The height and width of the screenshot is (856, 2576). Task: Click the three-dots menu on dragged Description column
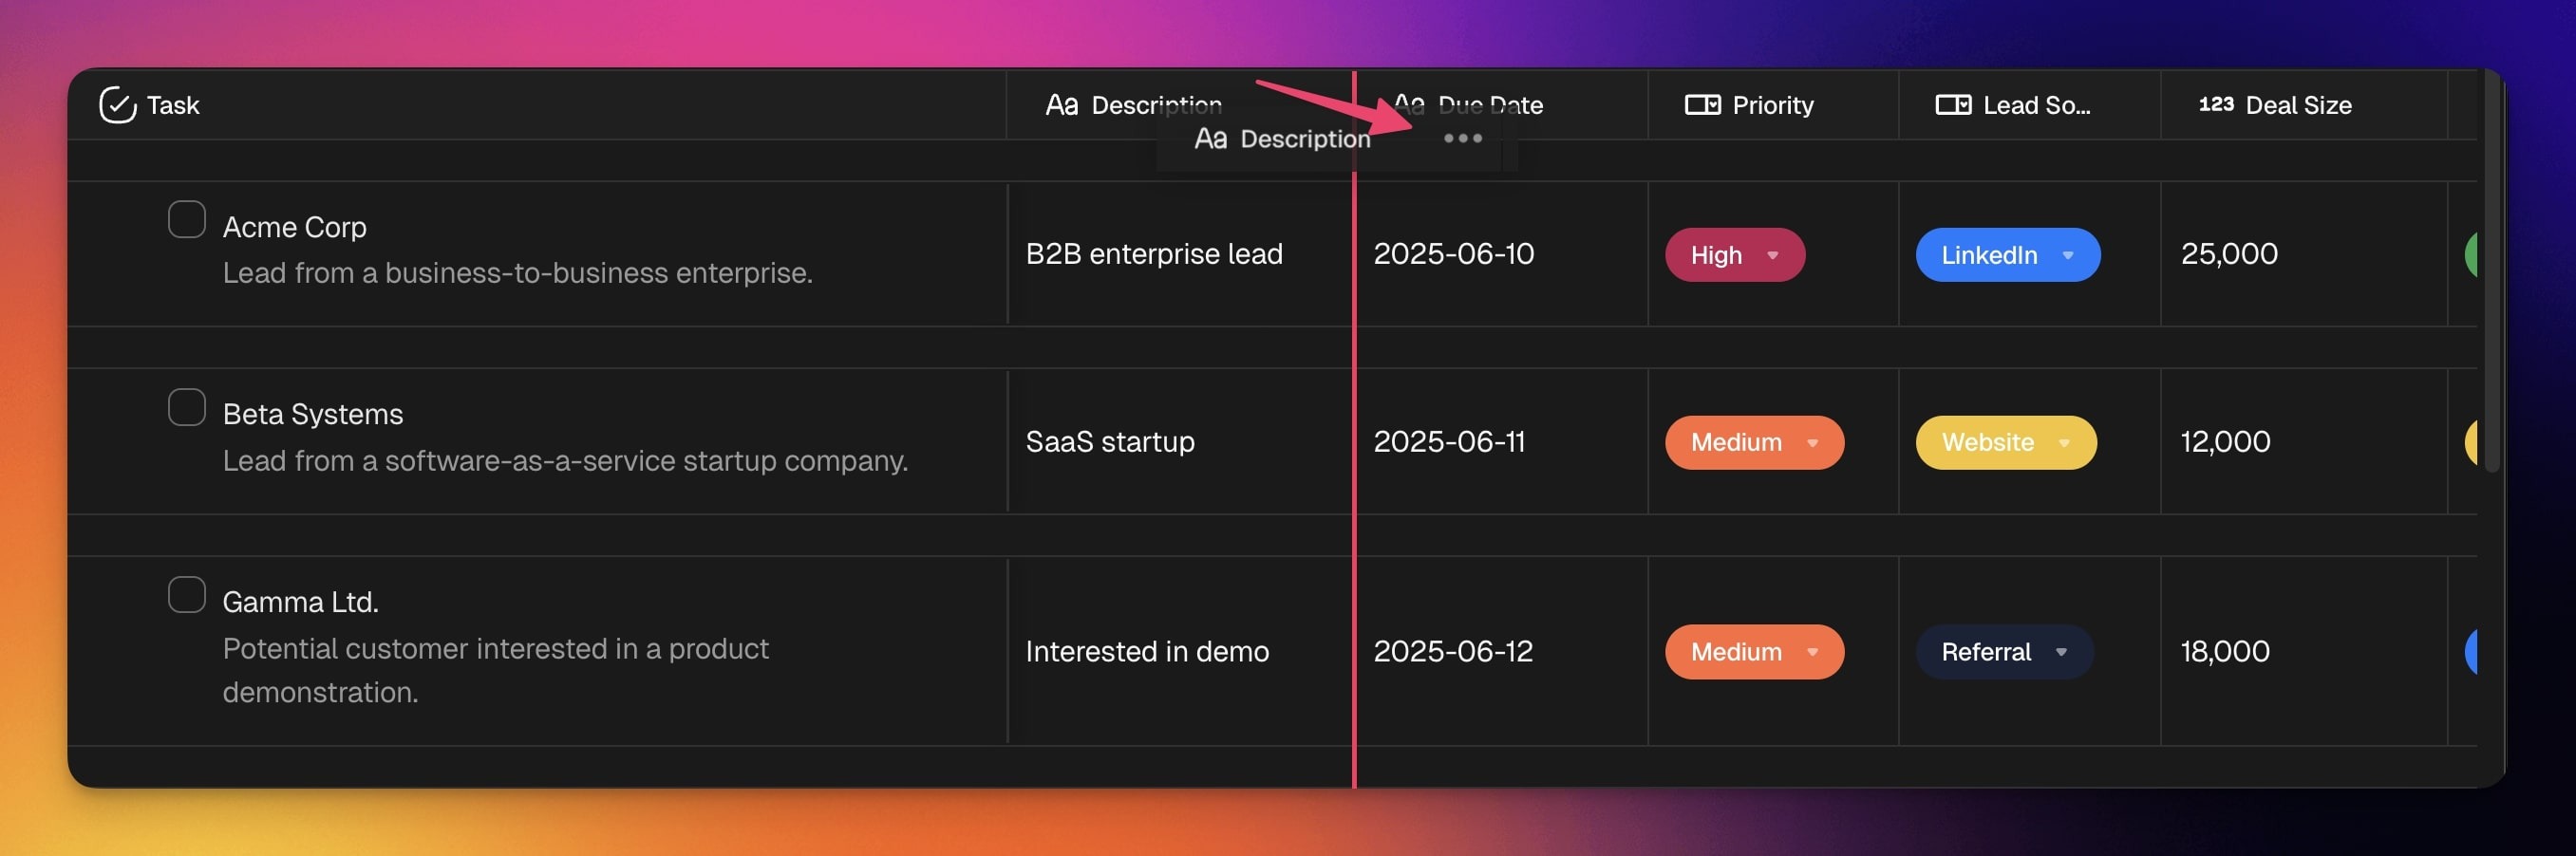coord(1462,138)
